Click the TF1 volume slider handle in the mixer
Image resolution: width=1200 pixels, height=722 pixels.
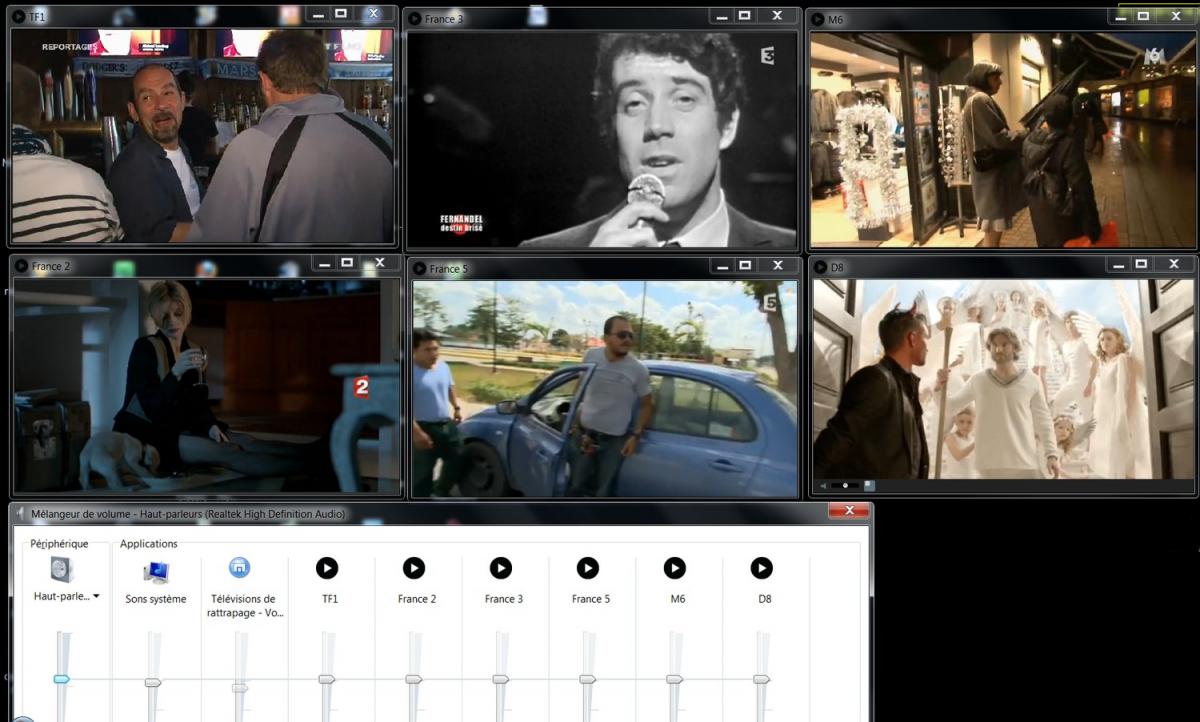(327, 679)
